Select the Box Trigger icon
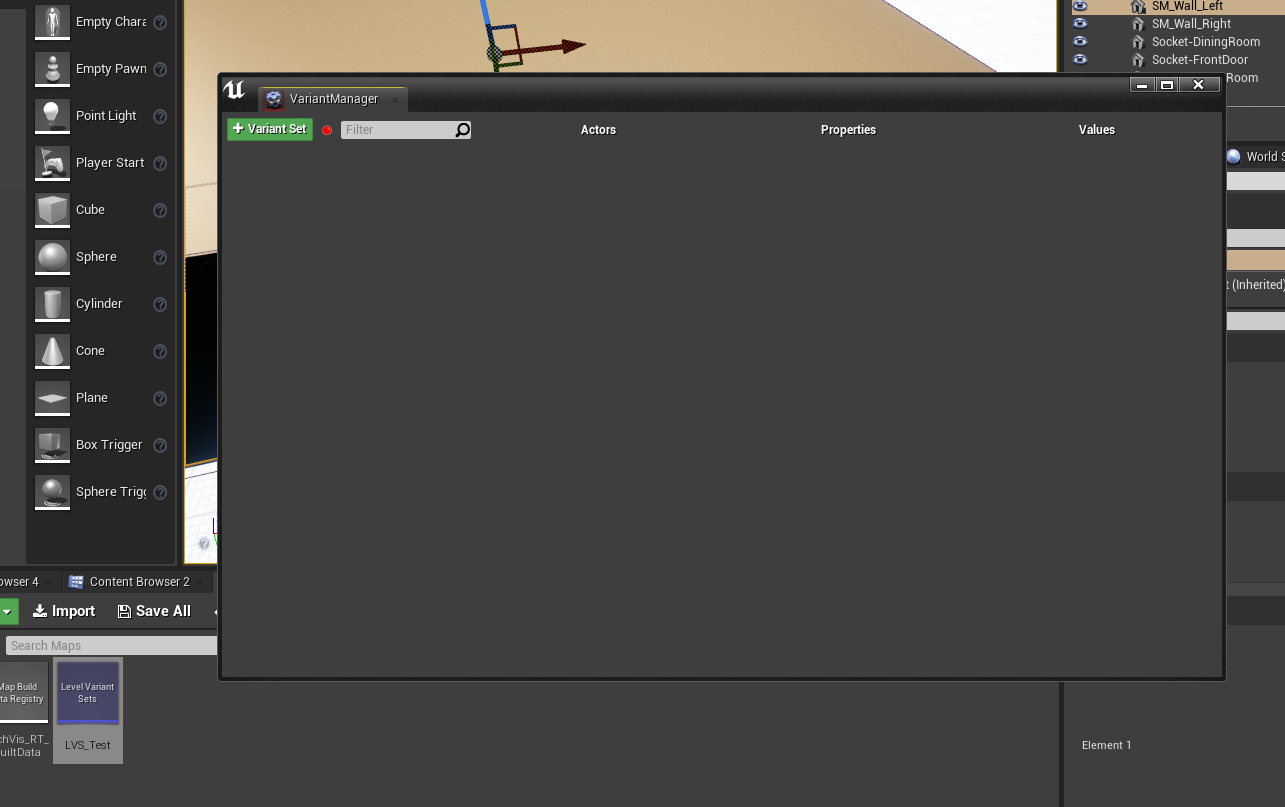Image resolution: width=1285 pixels, height=807 pixels. pyautogui.click(x=52, y=444)
